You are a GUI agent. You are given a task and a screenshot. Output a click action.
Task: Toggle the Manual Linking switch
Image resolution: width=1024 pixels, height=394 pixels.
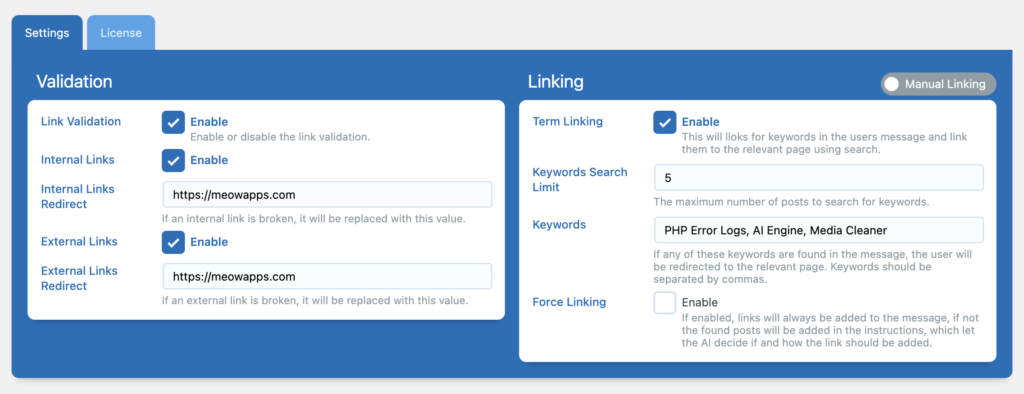click(938, 84)
